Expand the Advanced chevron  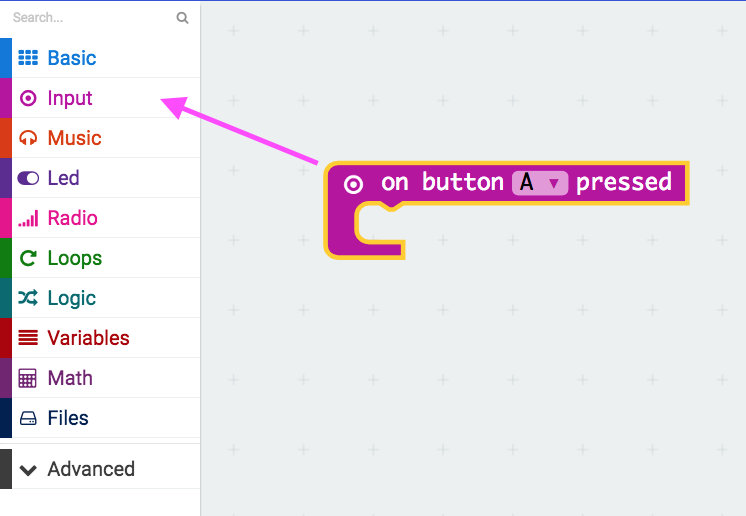pyautogui.click(x=28, y=469)
